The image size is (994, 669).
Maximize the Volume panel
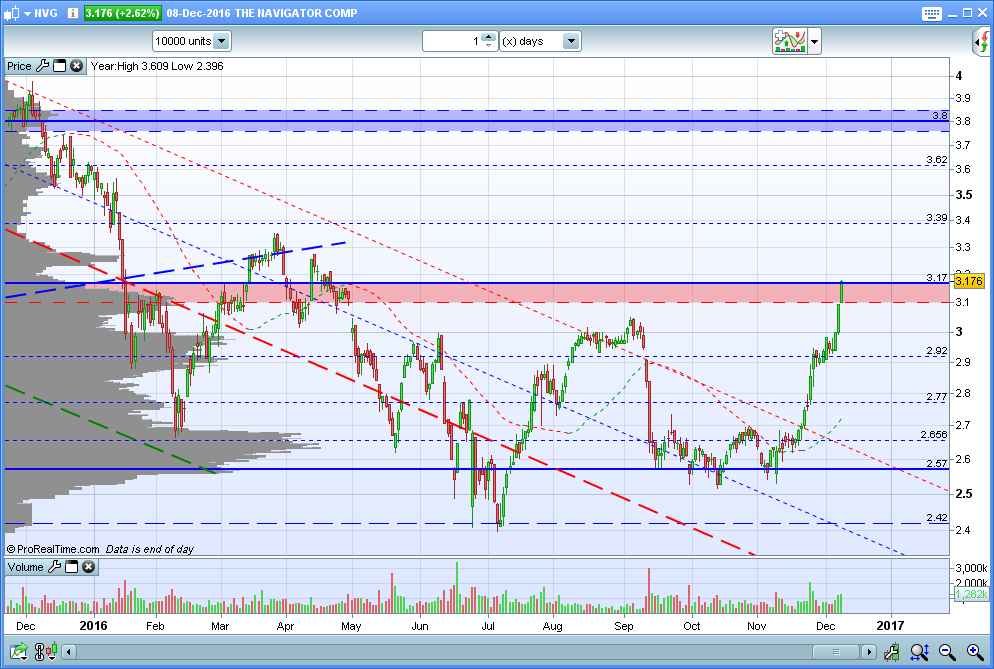tap(72, 566)
